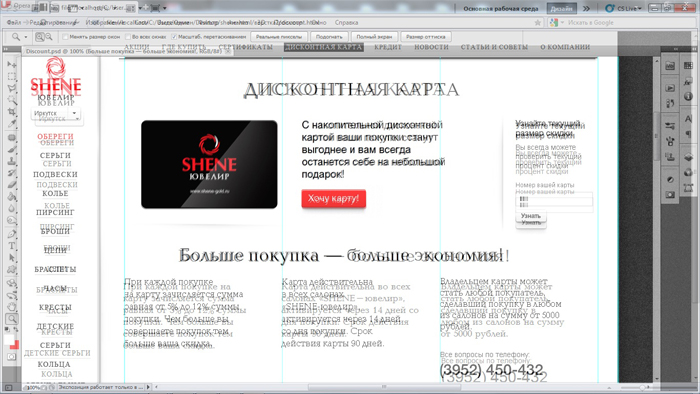Bookmark page with the star icon

pyautogui.click(x=538, y=22)
